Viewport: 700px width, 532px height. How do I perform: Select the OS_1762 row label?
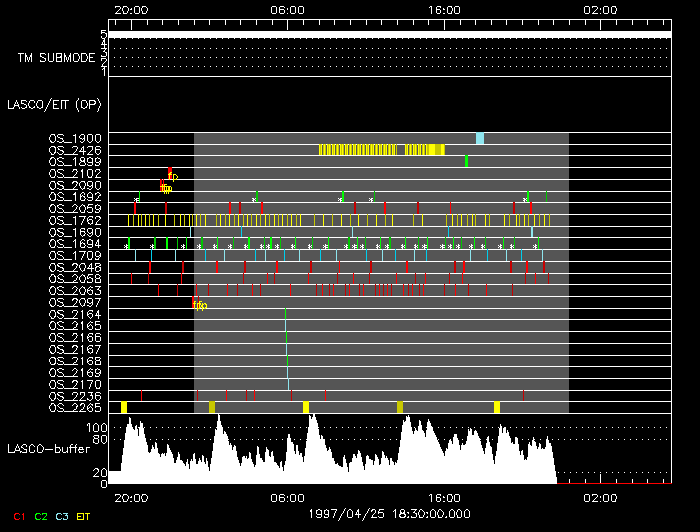[x=75, y=220]
